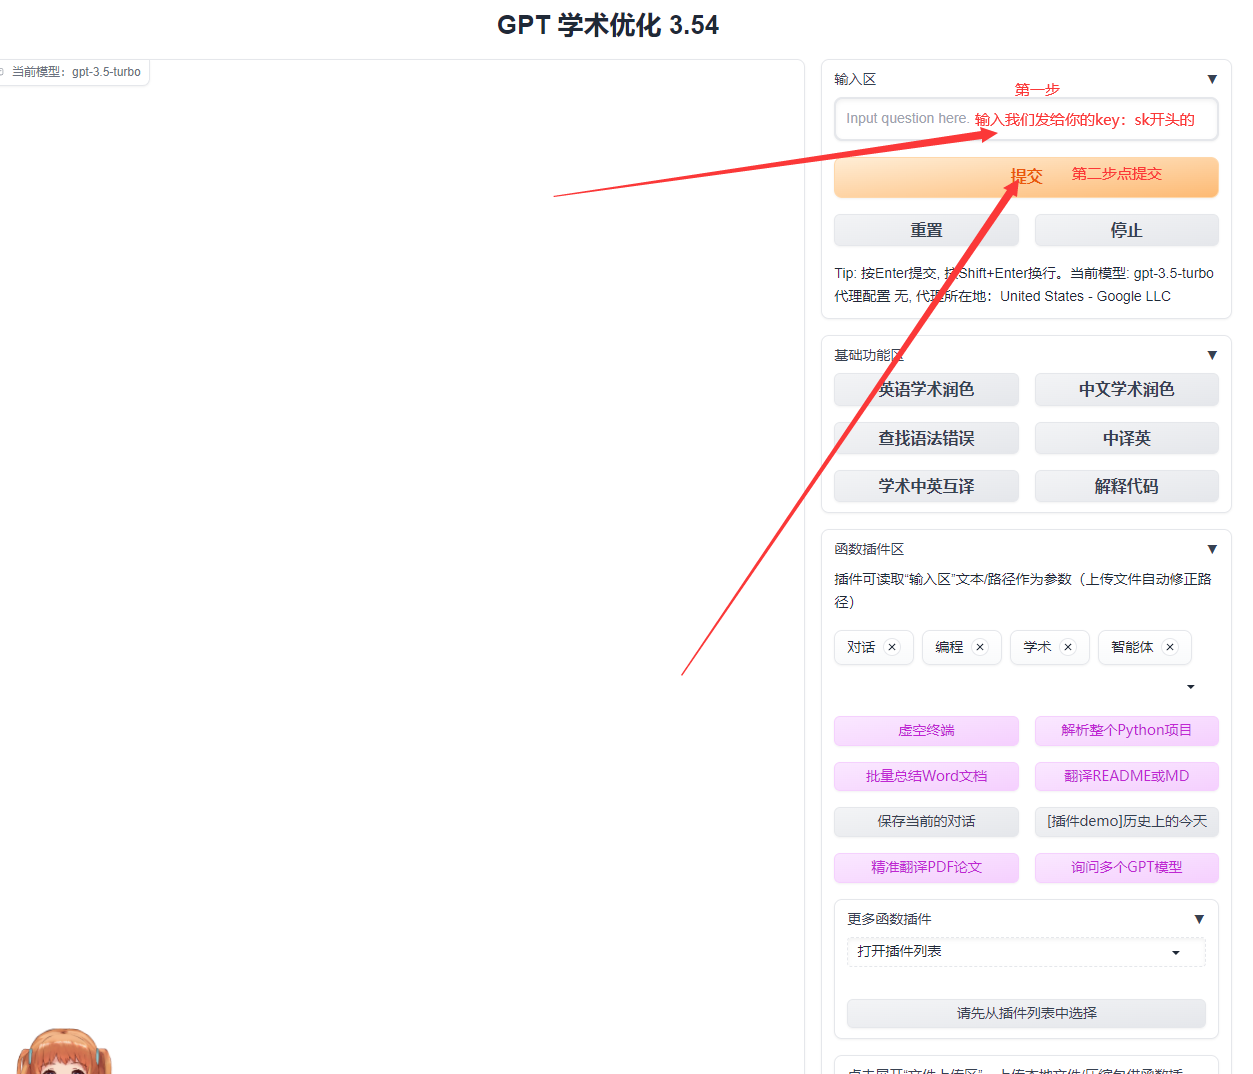Viewport: 1253px width, 1074px height.
Task: Remove the 学术 tag with its x icon
Action: point(1068,647)
